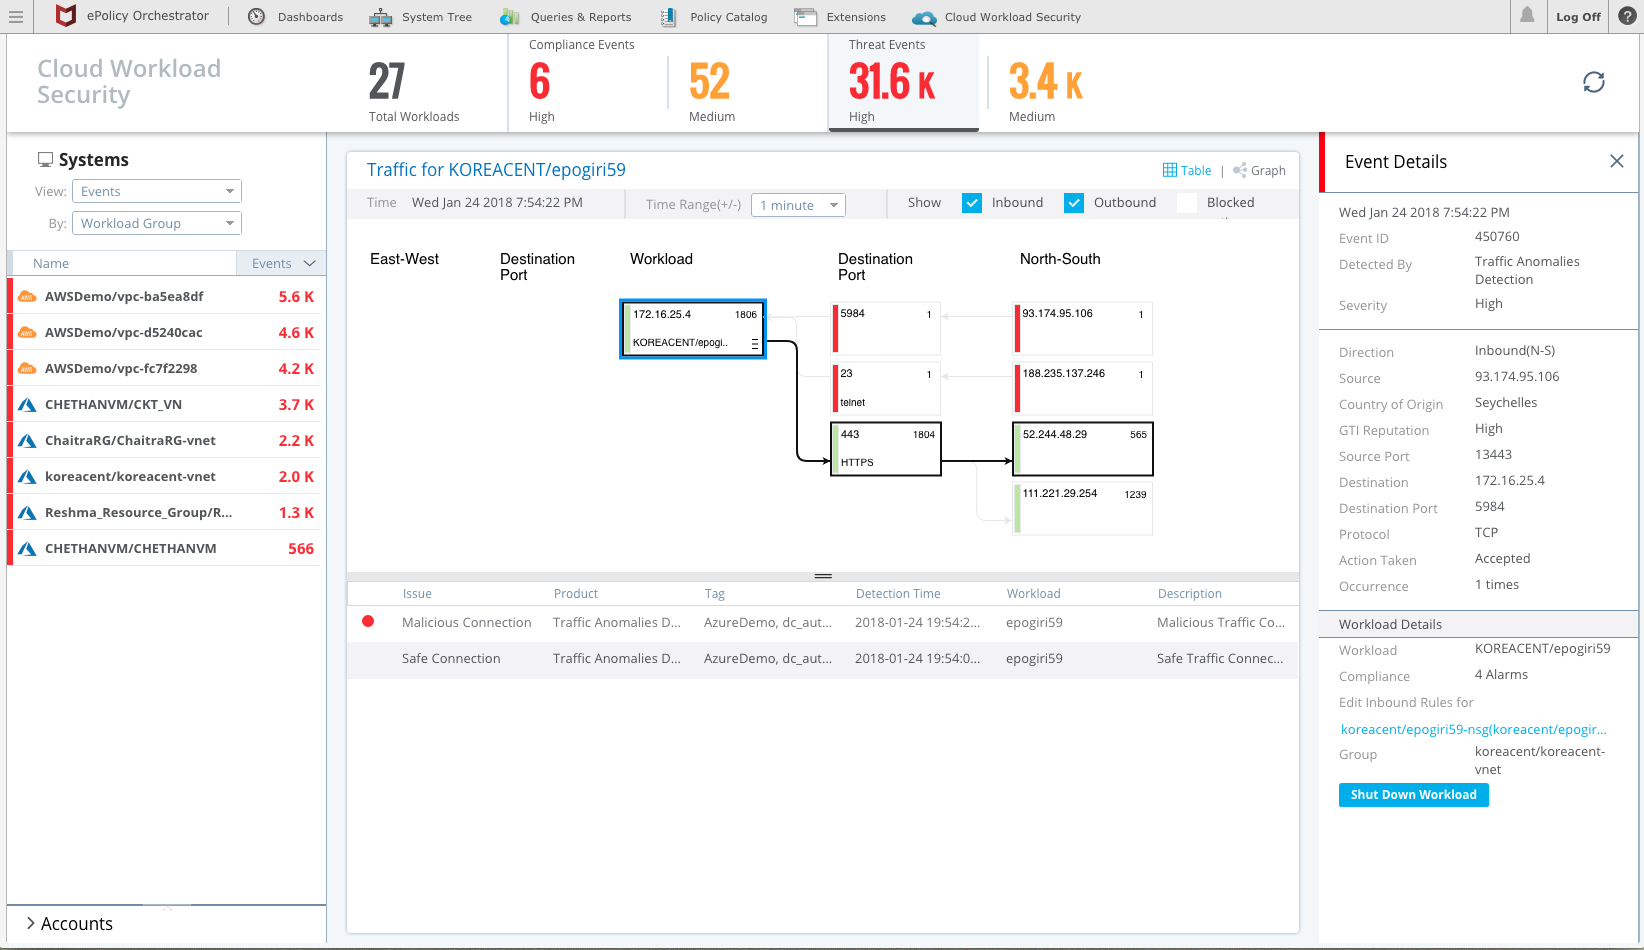The image size is (1644, 950).
Task: Open the koreacent/epogiri59-nsg inbound rules link
Action: [1475, 729]
